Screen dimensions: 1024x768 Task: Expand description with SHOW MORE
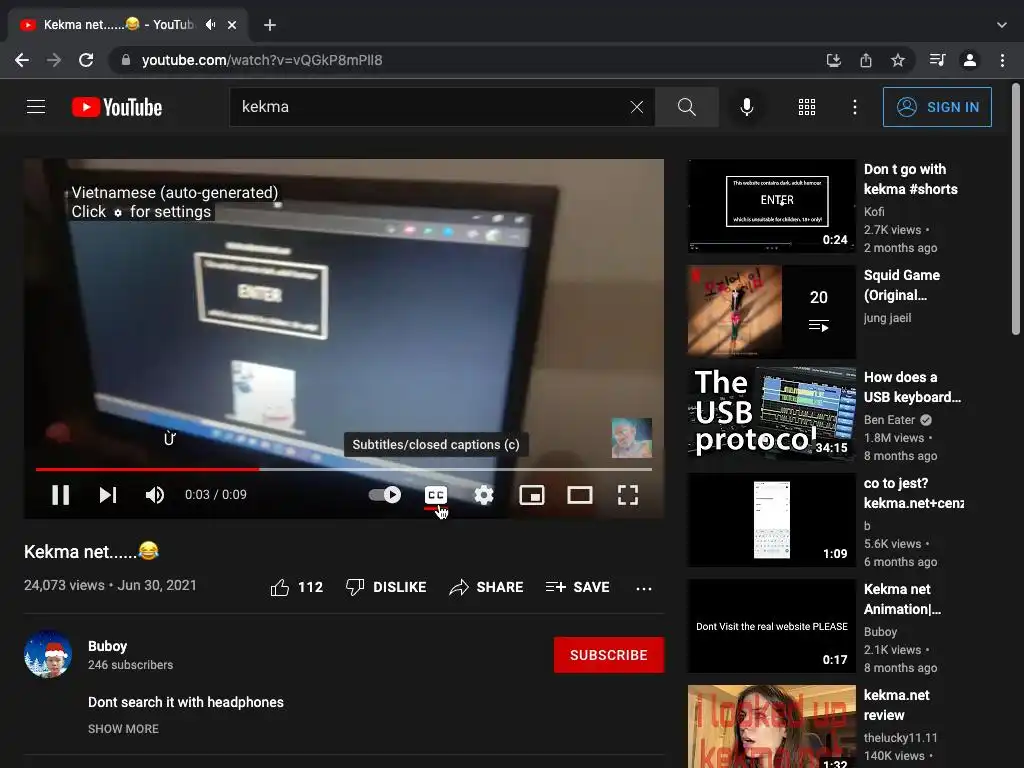point(123,729)
